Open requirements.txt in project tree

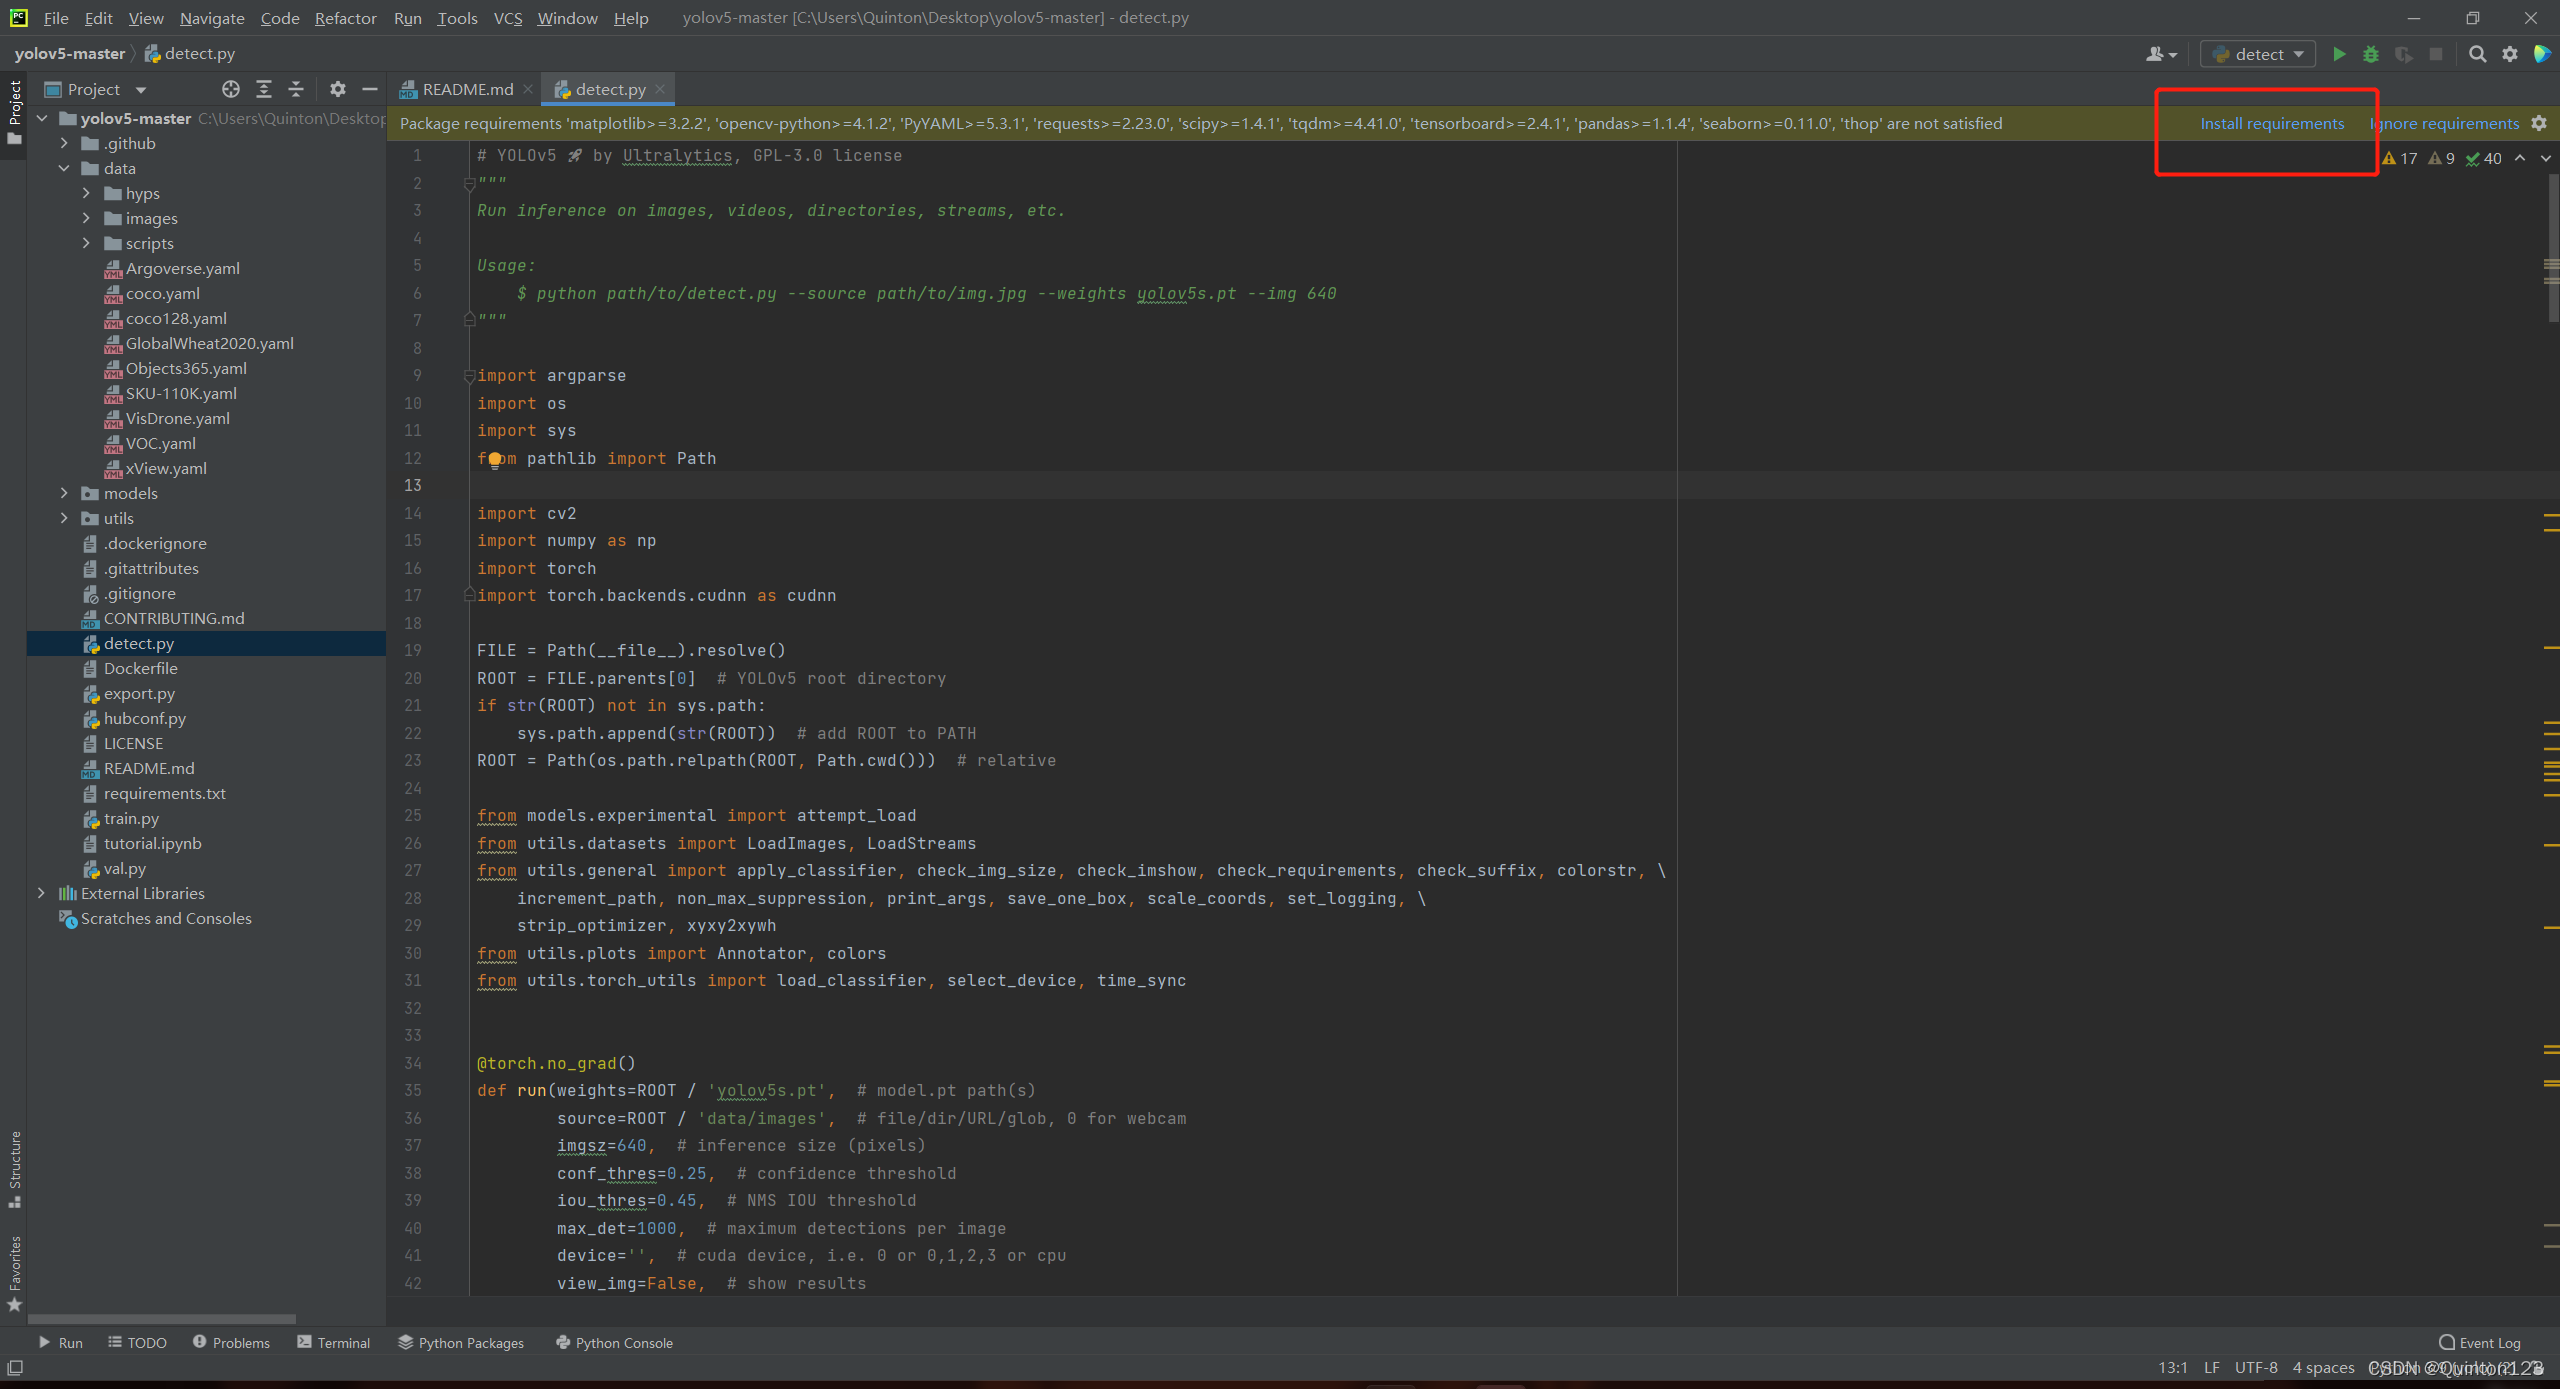tap(164, 793)
